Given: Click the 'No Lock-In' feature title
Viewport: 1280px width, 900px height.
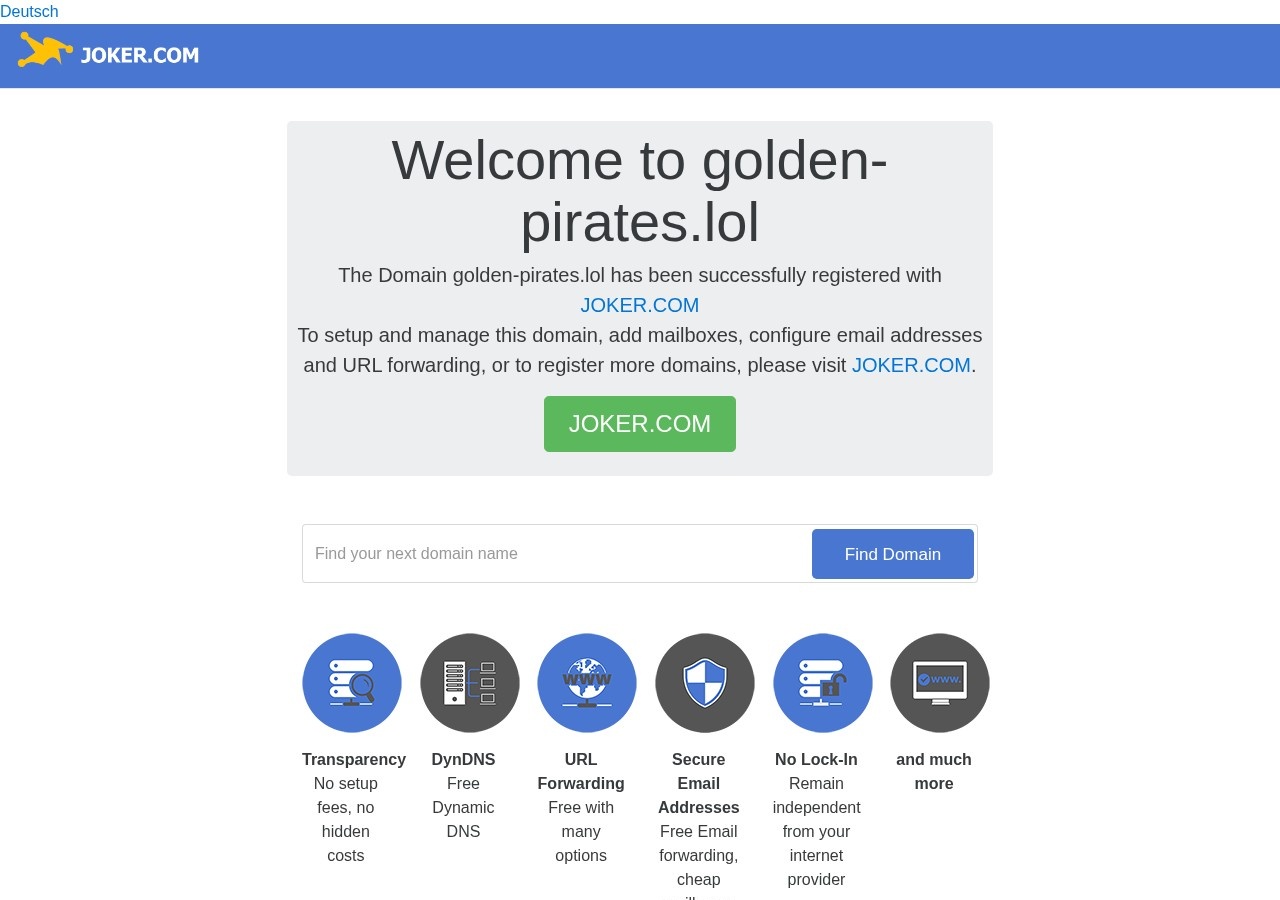Looking at the screenshot, I should click(x=816, y=759).
